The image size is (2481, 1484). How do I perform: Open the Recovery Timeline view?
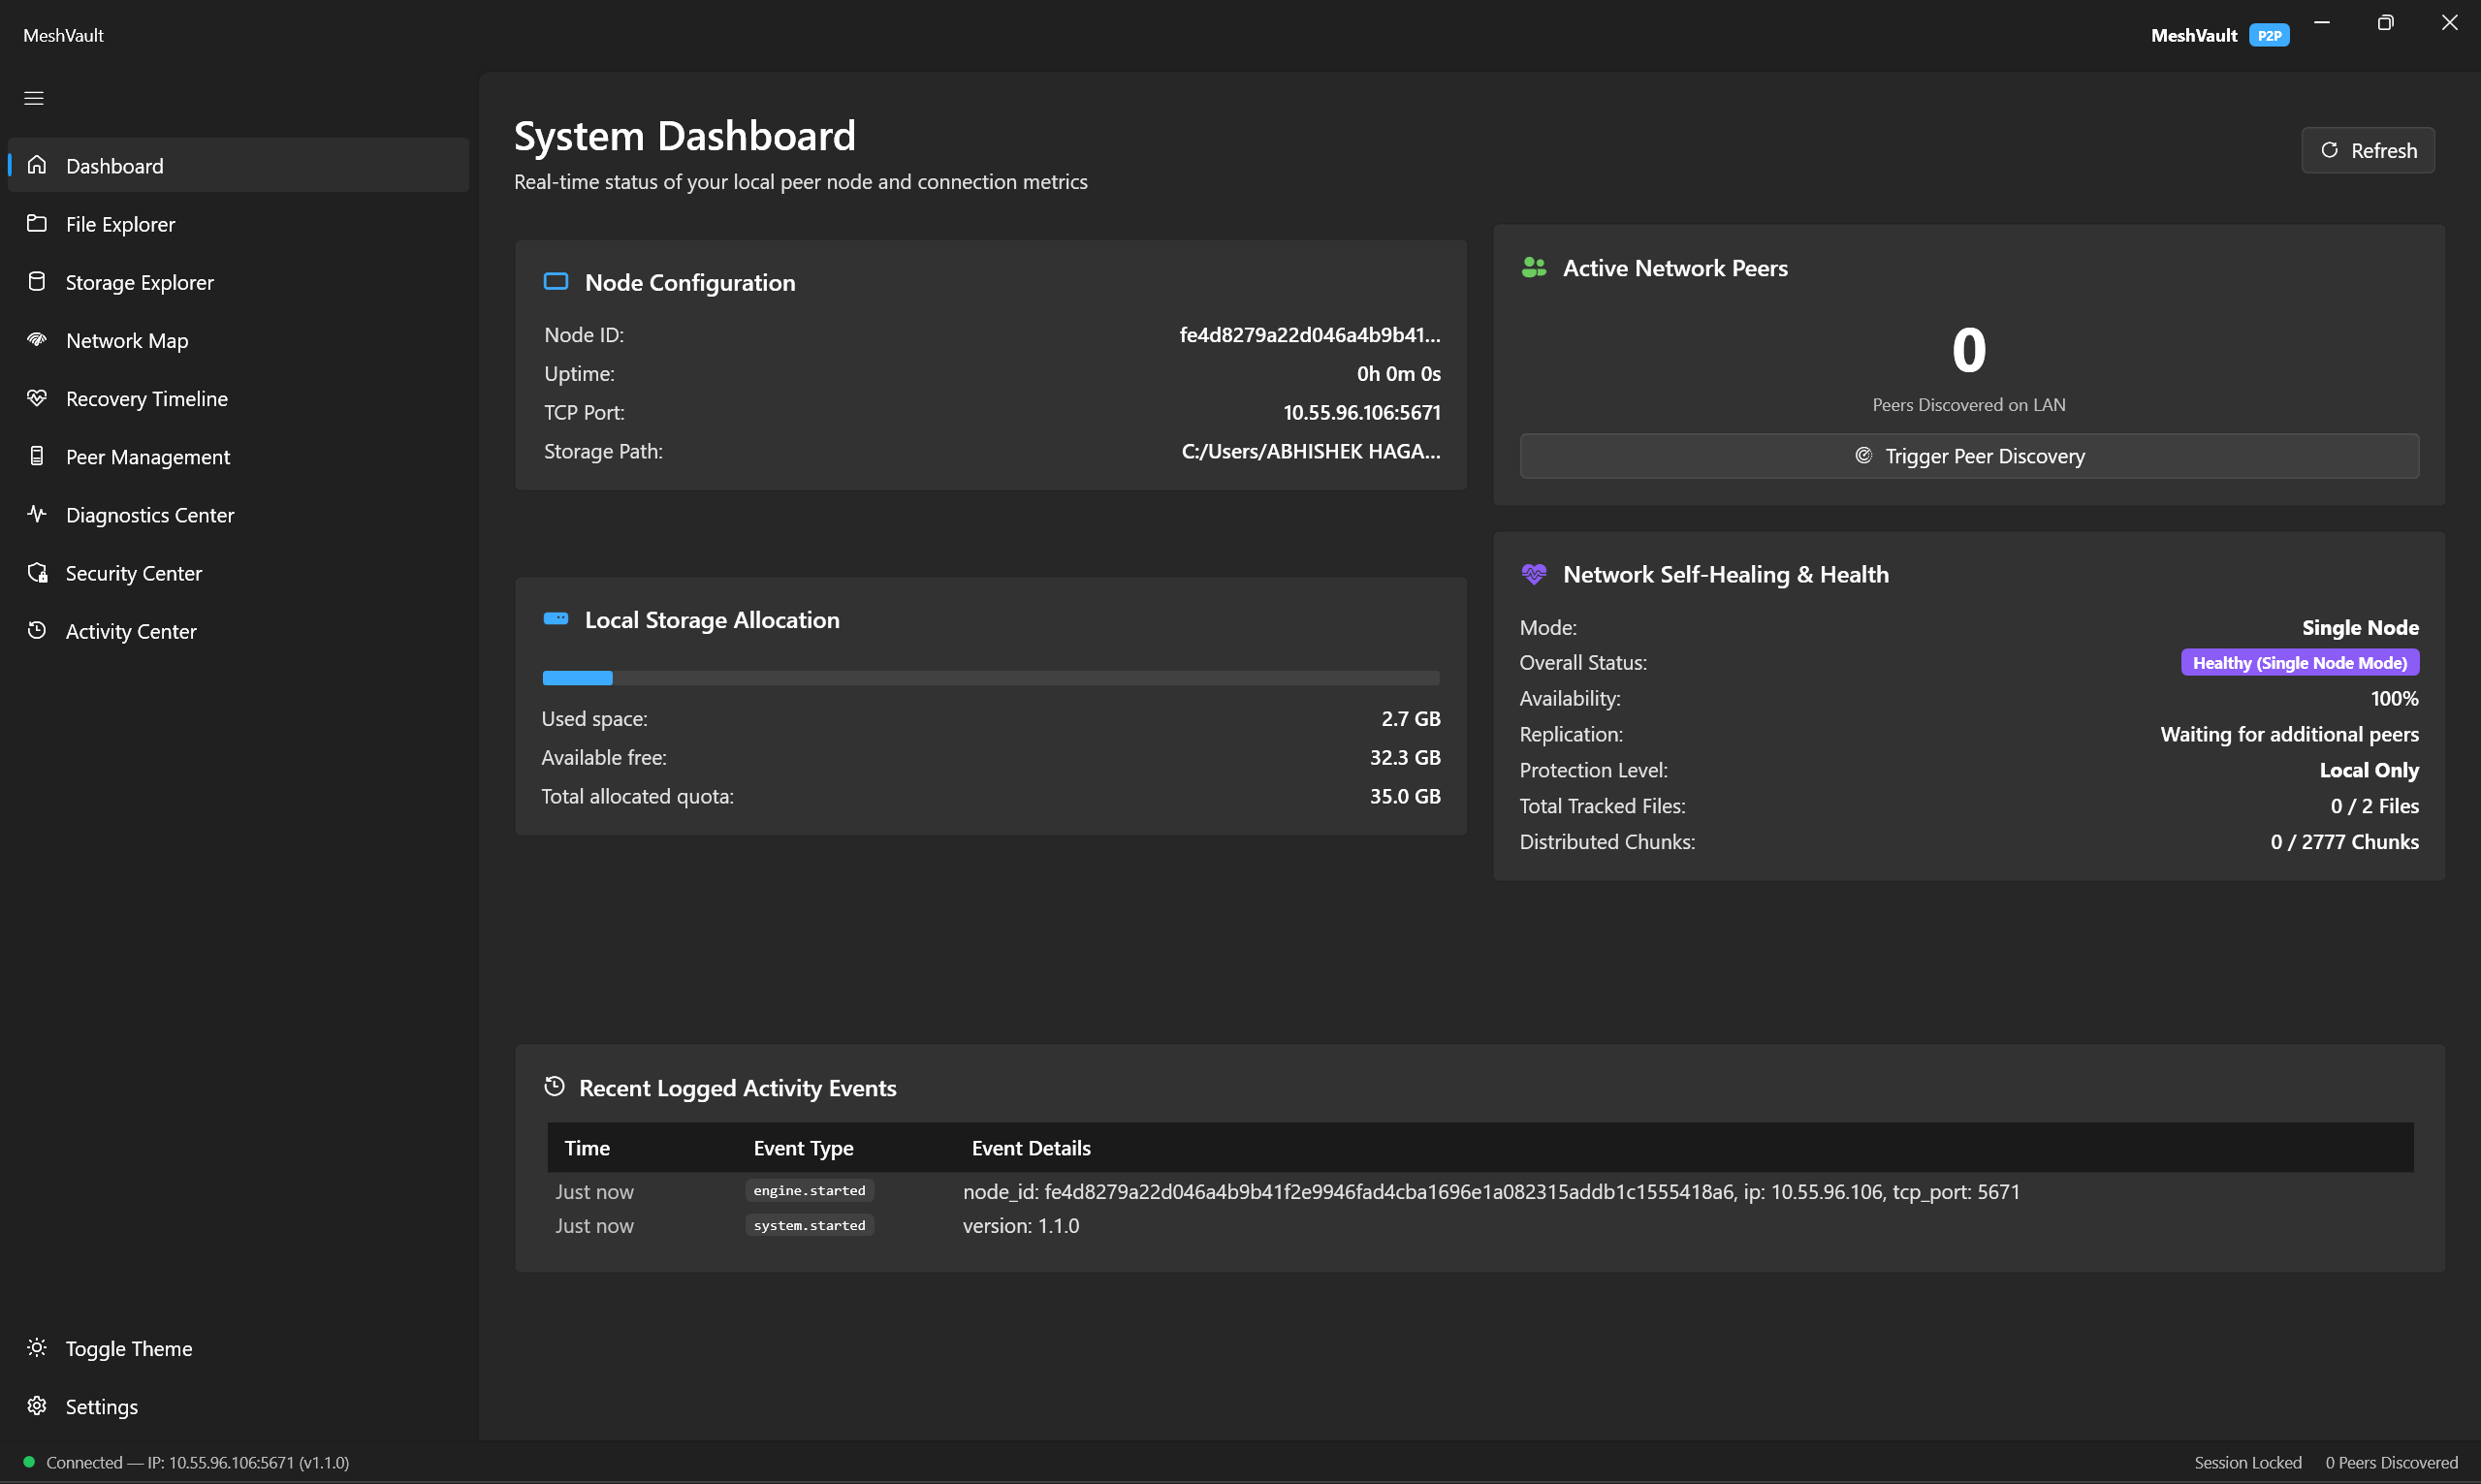(x=238, y=398)
